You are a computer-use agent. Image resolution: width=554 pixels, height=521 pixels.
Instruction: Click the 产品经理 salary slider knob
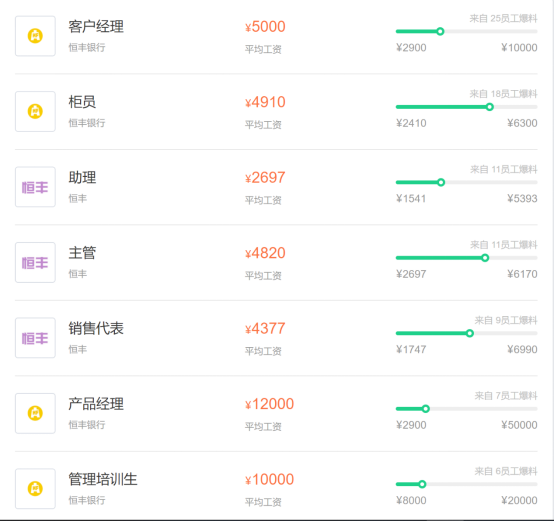coord(426,409)
